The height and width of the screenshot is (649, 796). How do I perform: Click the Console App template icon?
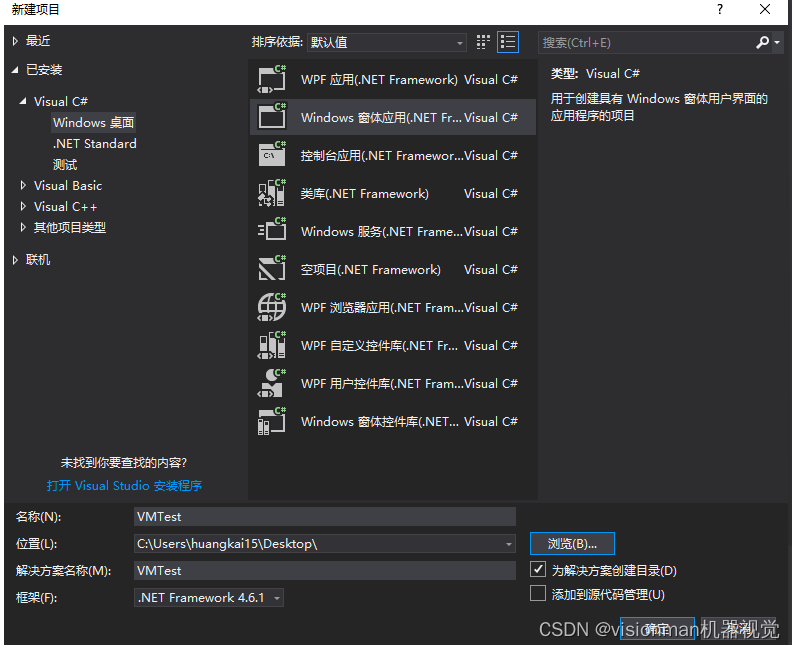272,154
